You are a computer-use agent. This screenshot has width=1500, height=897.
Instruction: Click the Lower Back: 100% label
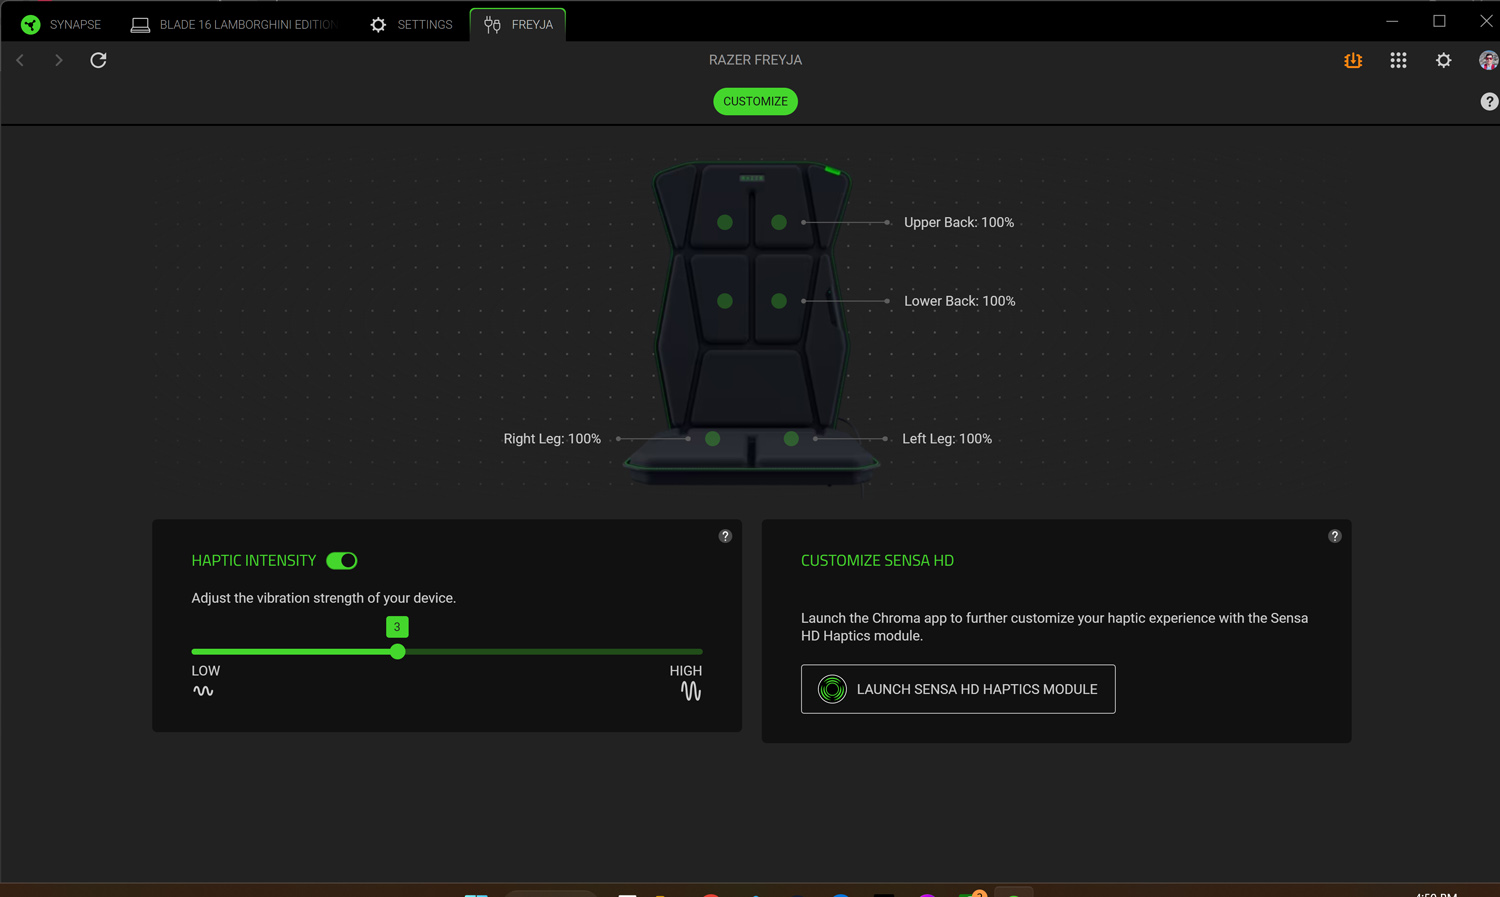pyautogui.click(x=960, y=301)
